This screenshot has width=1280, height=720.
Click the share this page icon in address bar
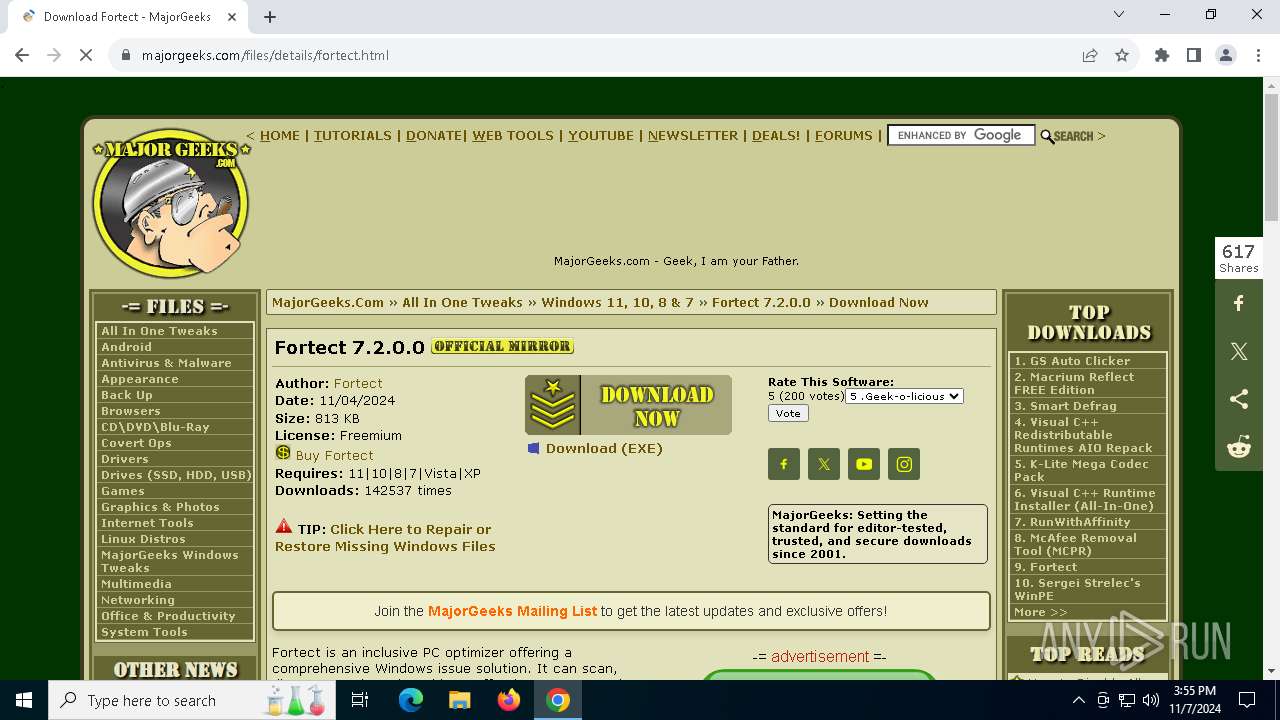pyautogui.click(x=1090, y=55)
